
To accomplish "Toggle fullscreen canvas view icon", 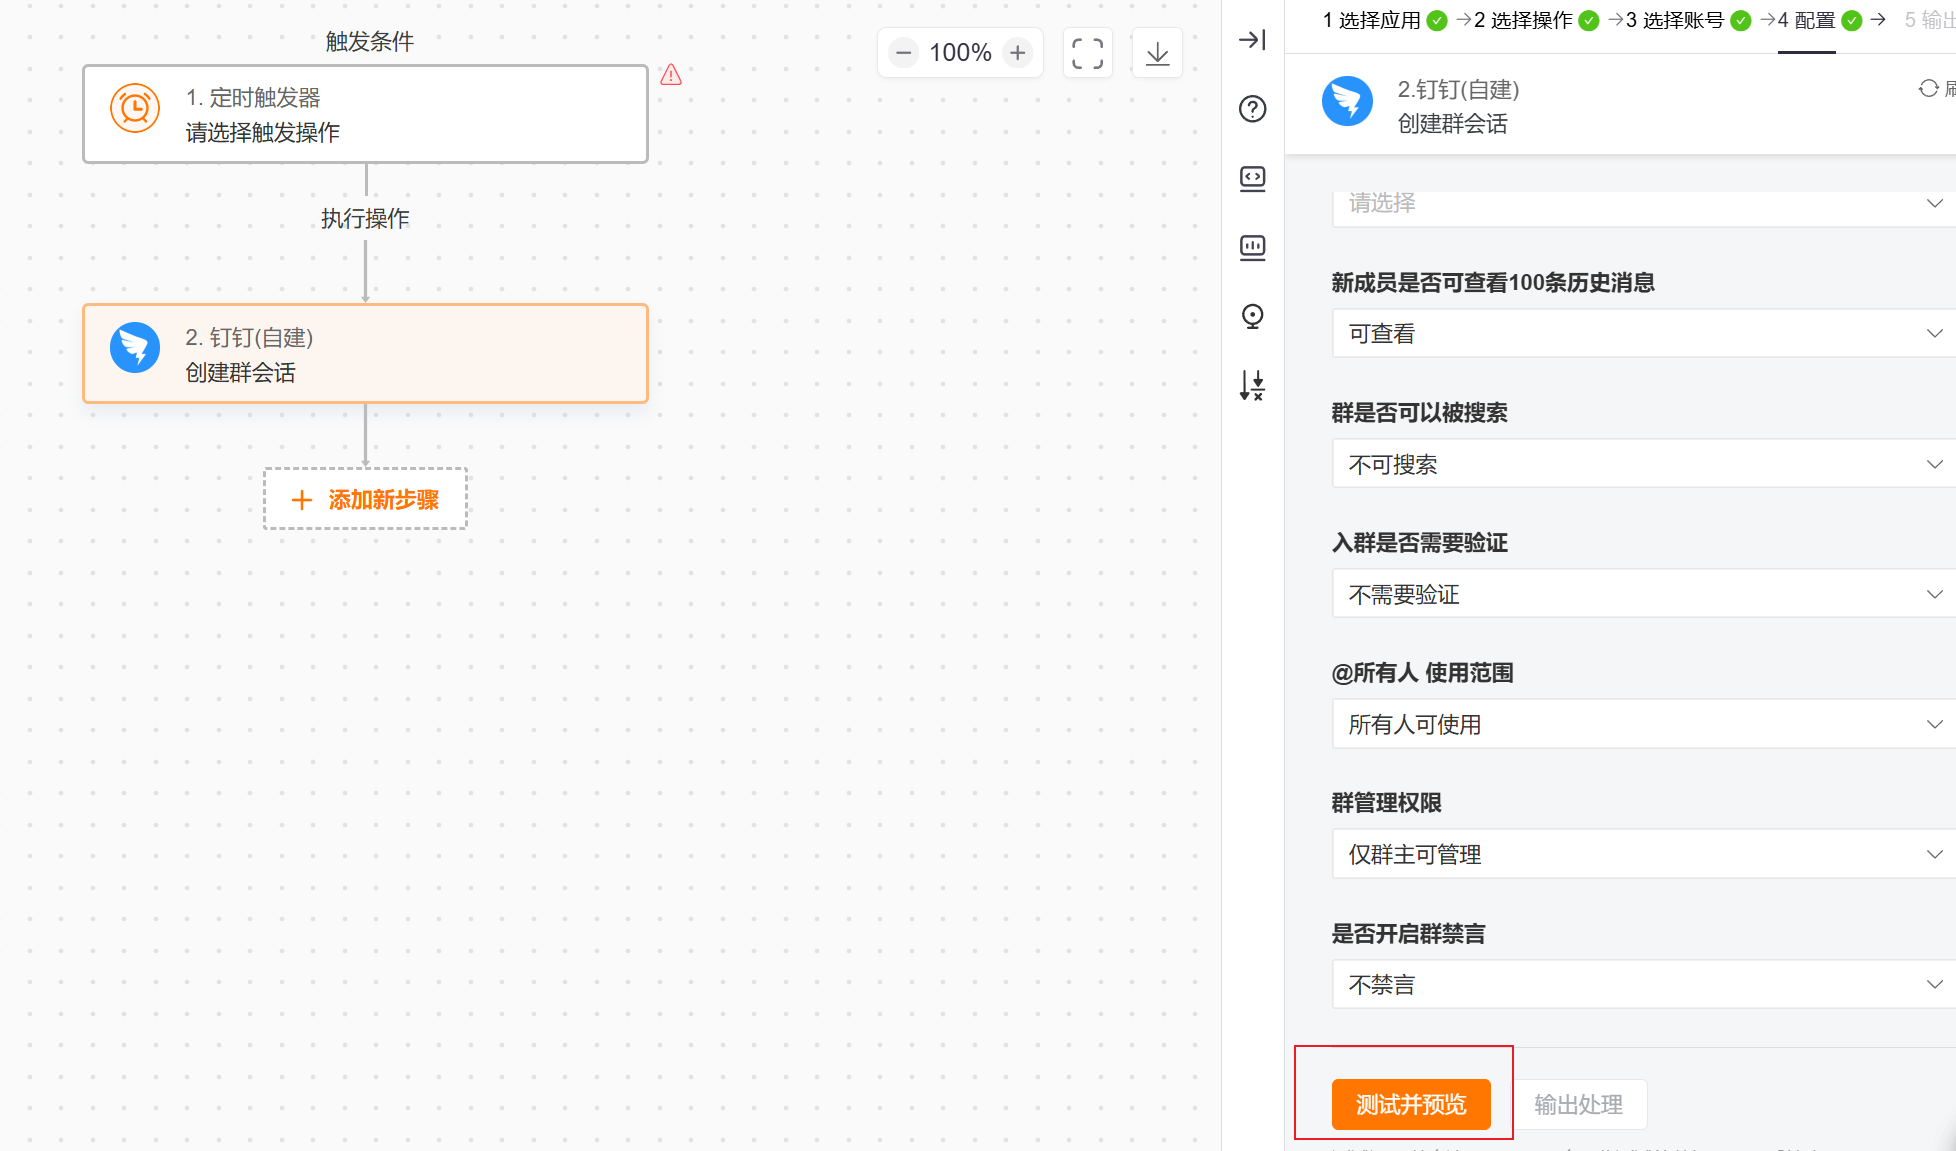I will click(1087, 53).
